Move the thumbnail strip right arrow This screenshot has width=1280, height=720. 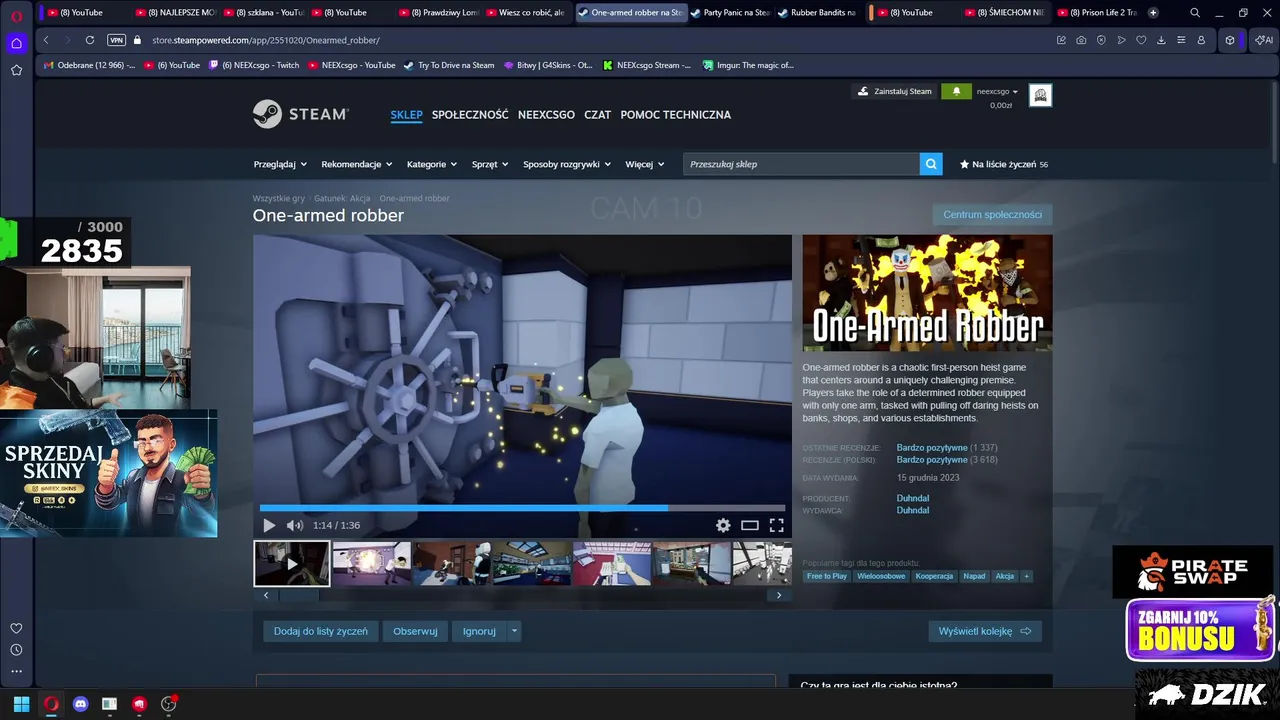(x=779, y=595)
